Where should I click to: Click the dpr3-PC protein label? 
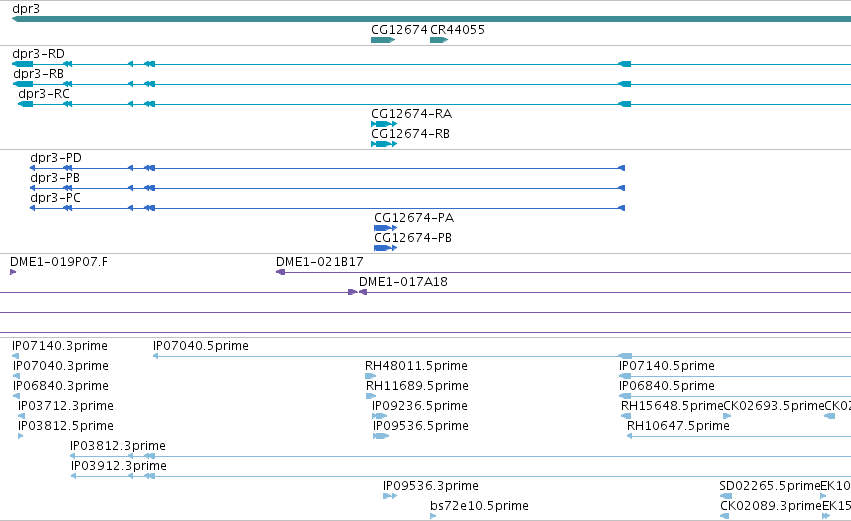point(55,198)
